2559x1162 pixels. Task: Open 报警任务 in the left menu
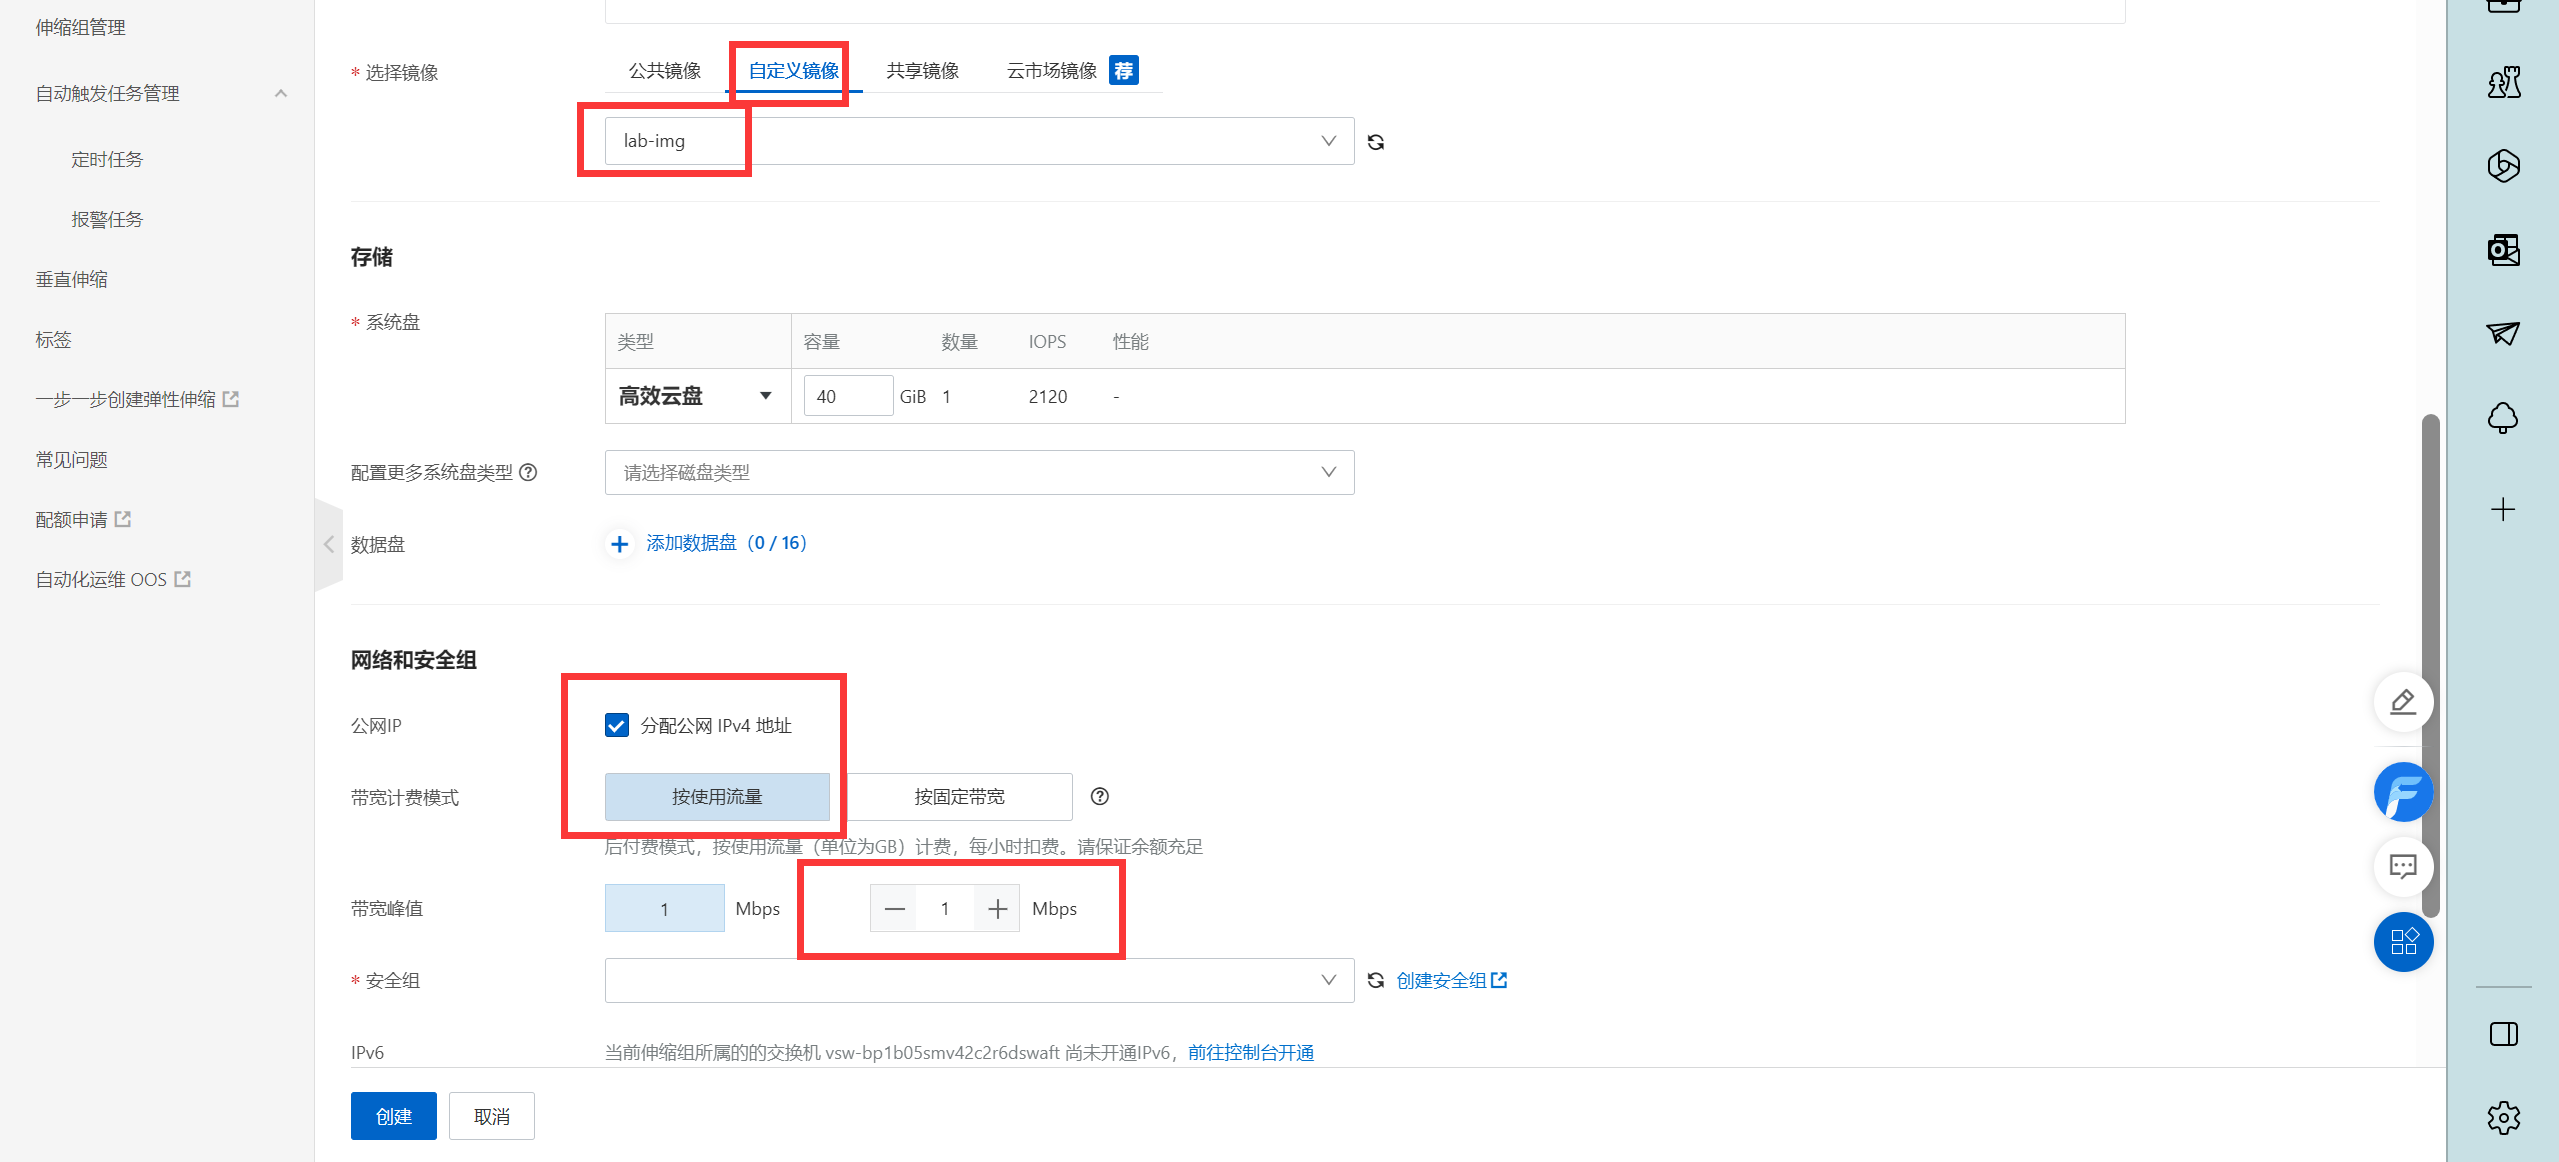(x=107, y=219)
